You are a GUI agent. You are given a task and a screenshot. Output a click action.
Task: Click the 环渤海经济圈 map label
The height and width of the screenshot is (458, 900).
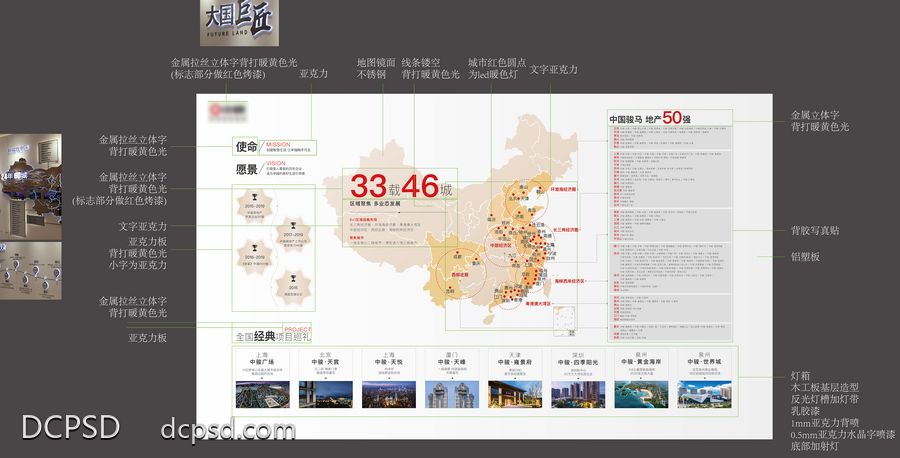(x=563, y=189)
